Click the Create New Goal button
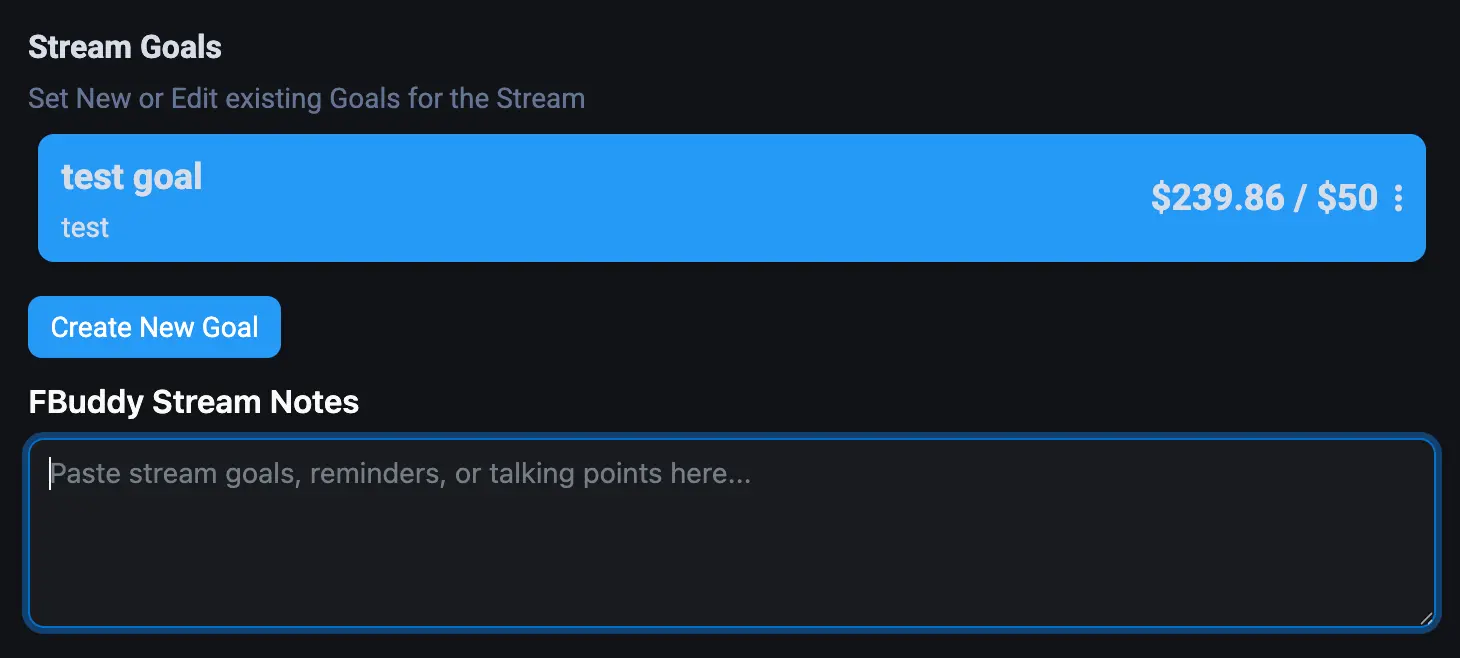 pos(154,326)
